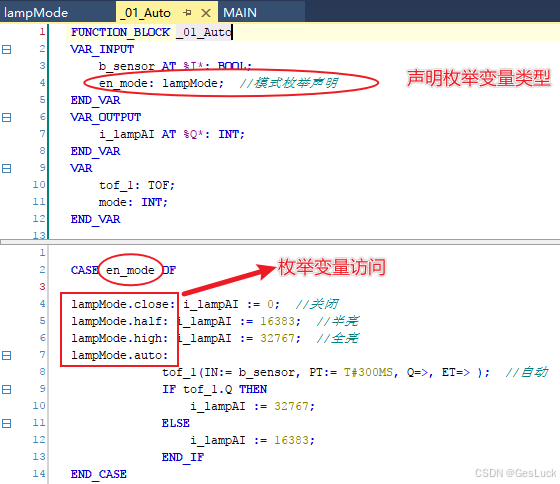The image size is (560, 484).
Task: Click FUNCTION_BLOCK keyword on line 1
Action: coord(120,32)
